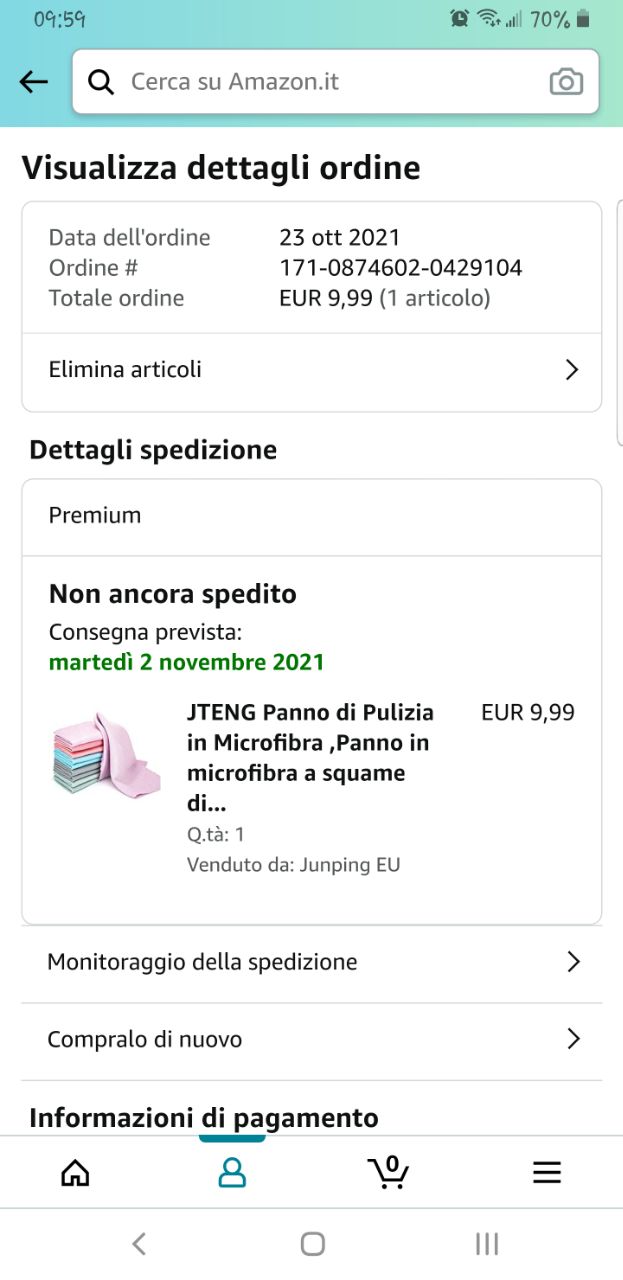Tap the seller name Junping EU
This screenshot has width=623, height=1280.
point(349,865)
